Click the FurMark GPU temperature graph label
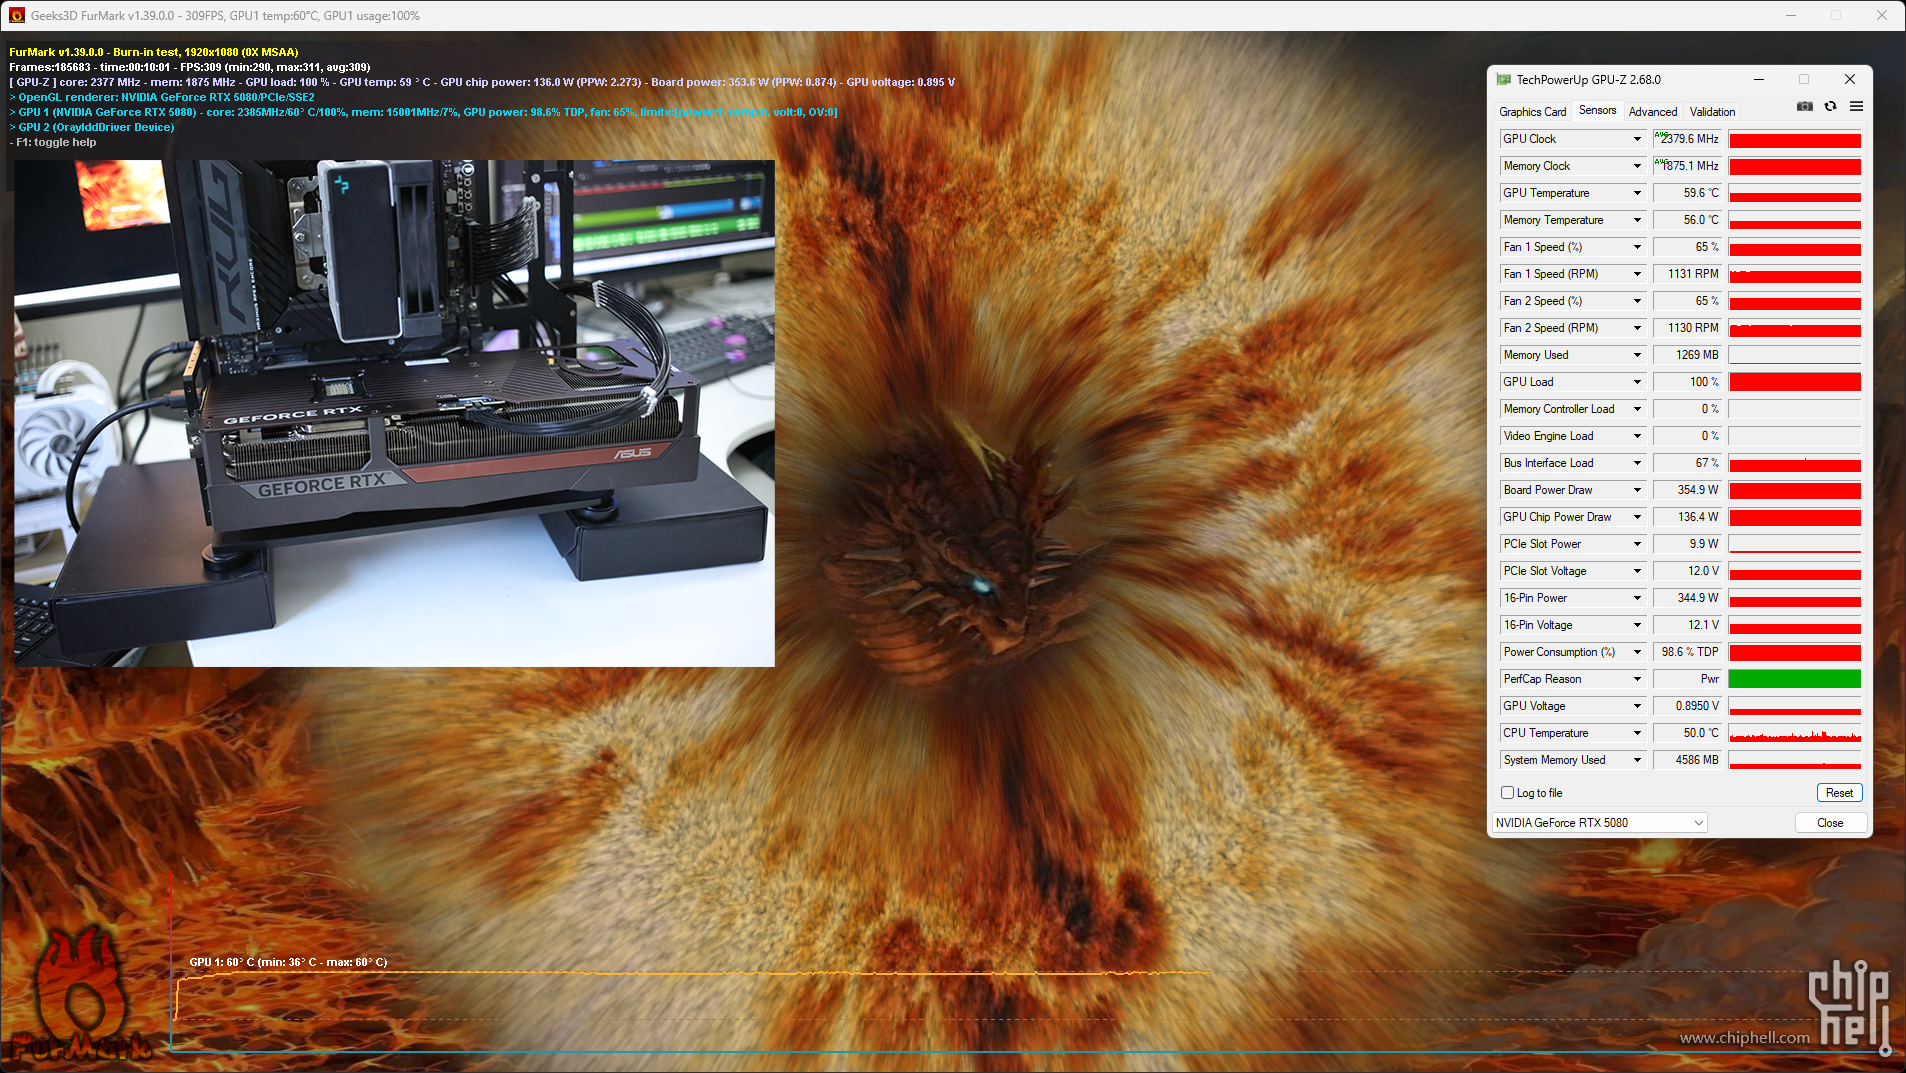This screenshot has height=1073, width=1906. tap(288, 962)
